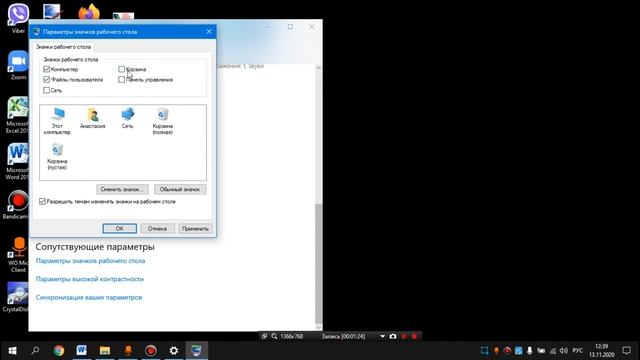The width and height of the screenshot is (640, 360).
Task: Open the Microsoft Word desktop shortcut
Action: pyautogui.click(x=18, y=162)
